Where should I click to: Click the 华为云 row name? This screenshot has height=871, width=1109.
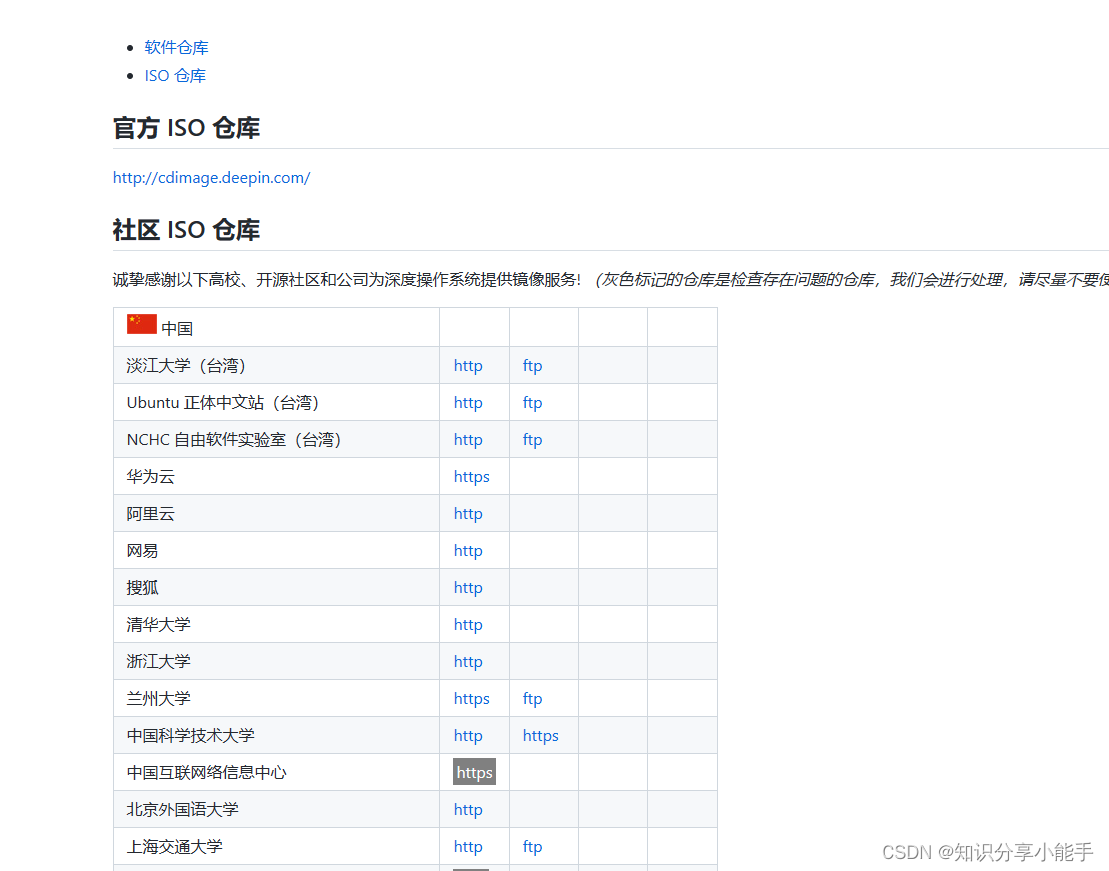151,476
